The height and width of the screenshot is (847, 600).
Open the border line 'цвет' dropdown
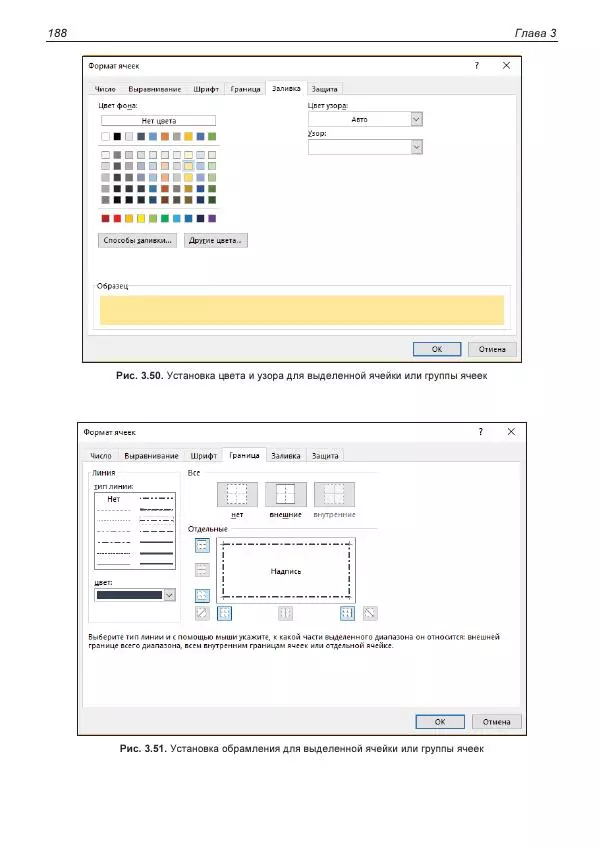point(169,594)
